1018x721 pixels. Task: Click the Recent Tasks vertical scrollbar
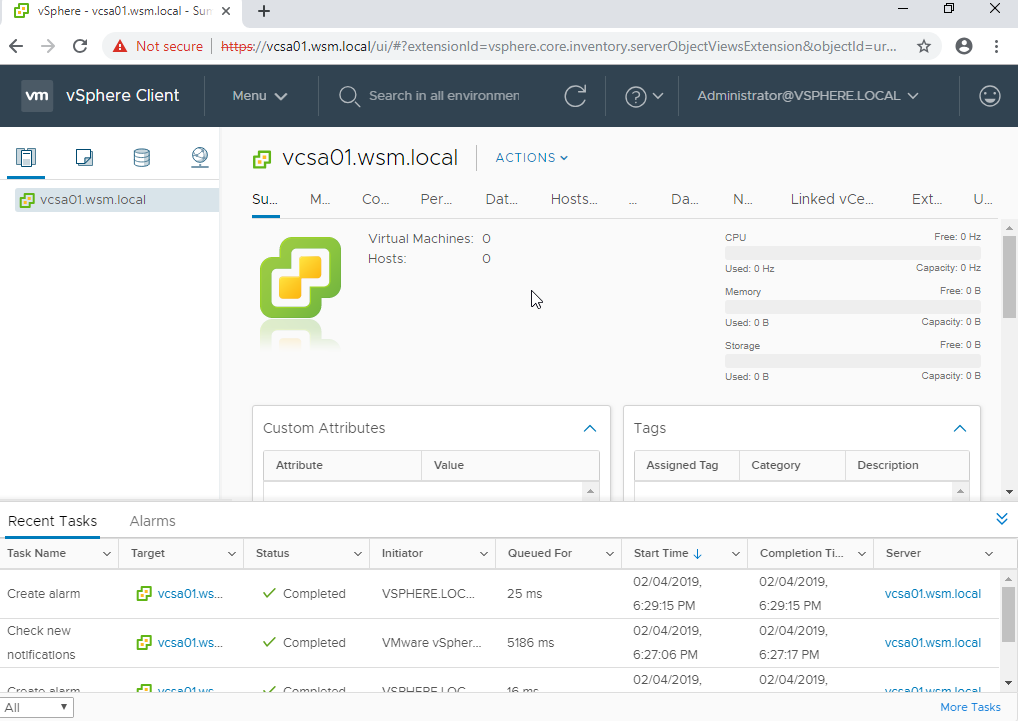[1008, 613]
